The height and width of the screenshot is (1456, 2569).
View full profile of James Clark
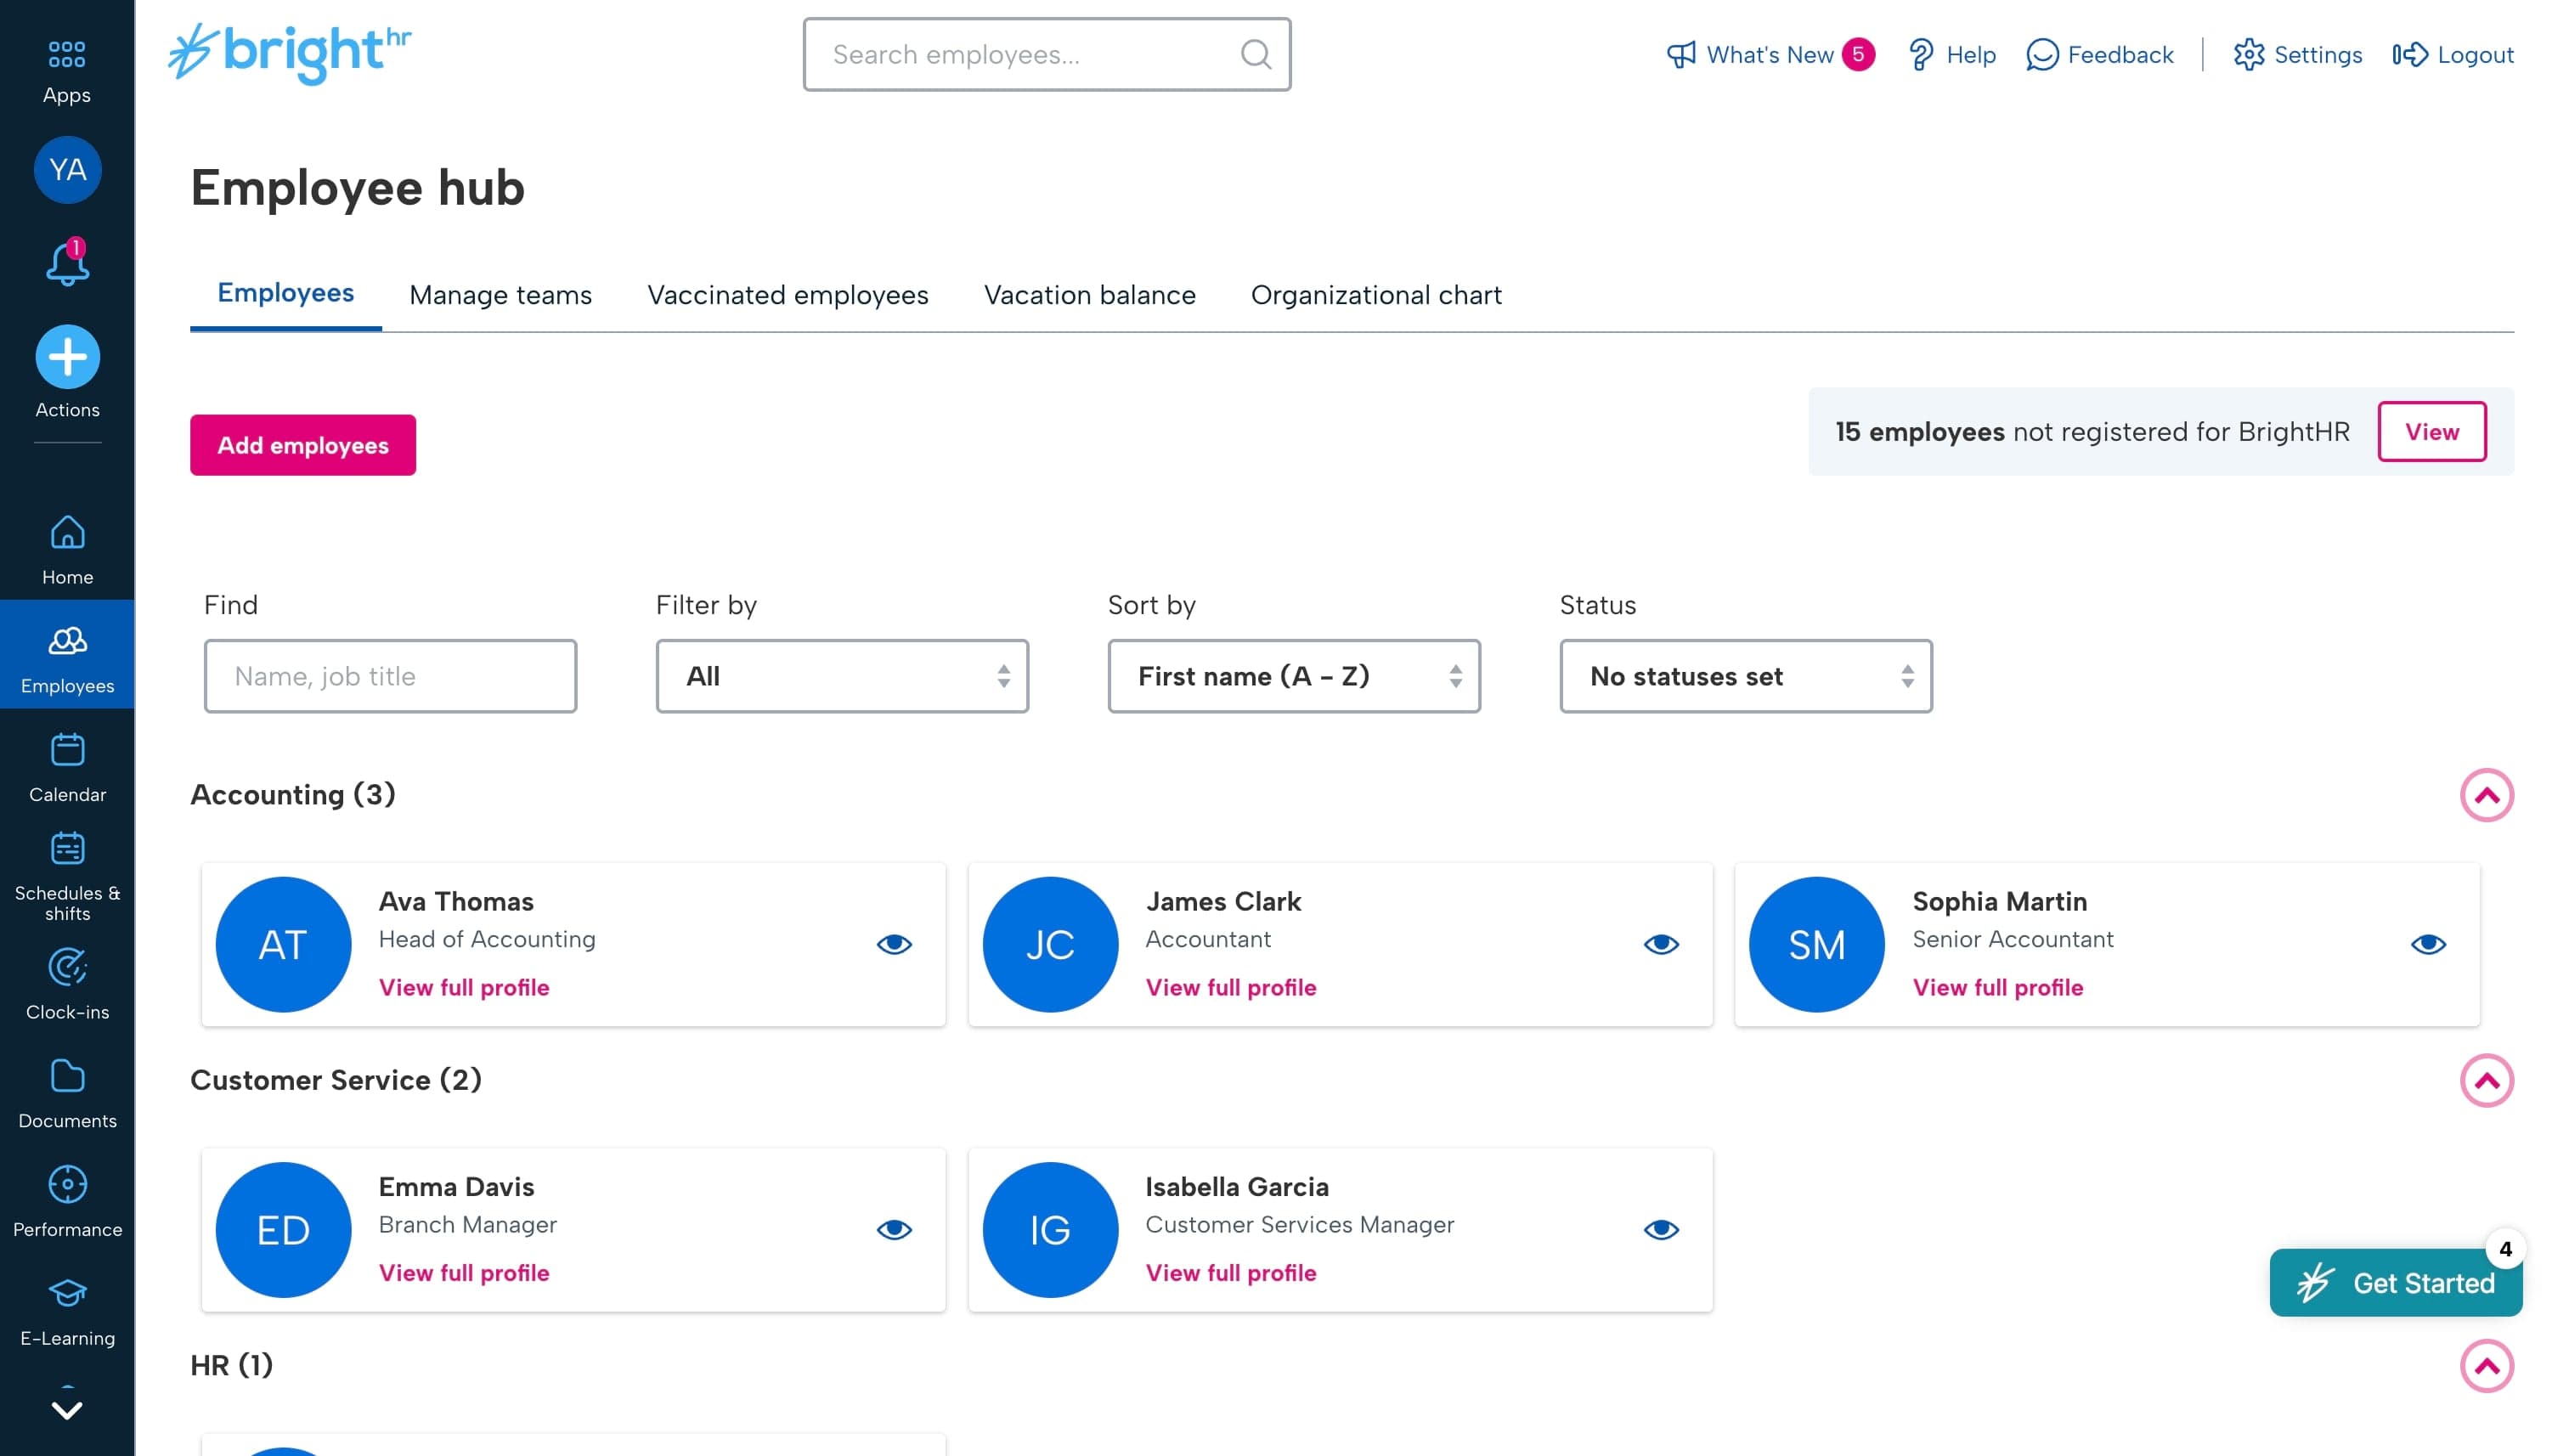1231,987
